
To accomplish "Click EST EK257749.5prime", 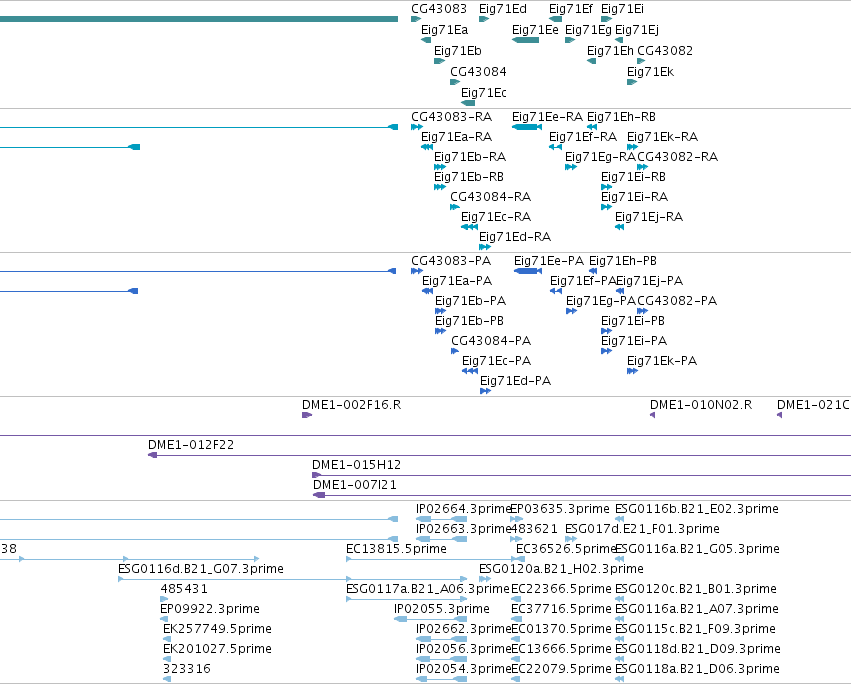I will 217,631.
